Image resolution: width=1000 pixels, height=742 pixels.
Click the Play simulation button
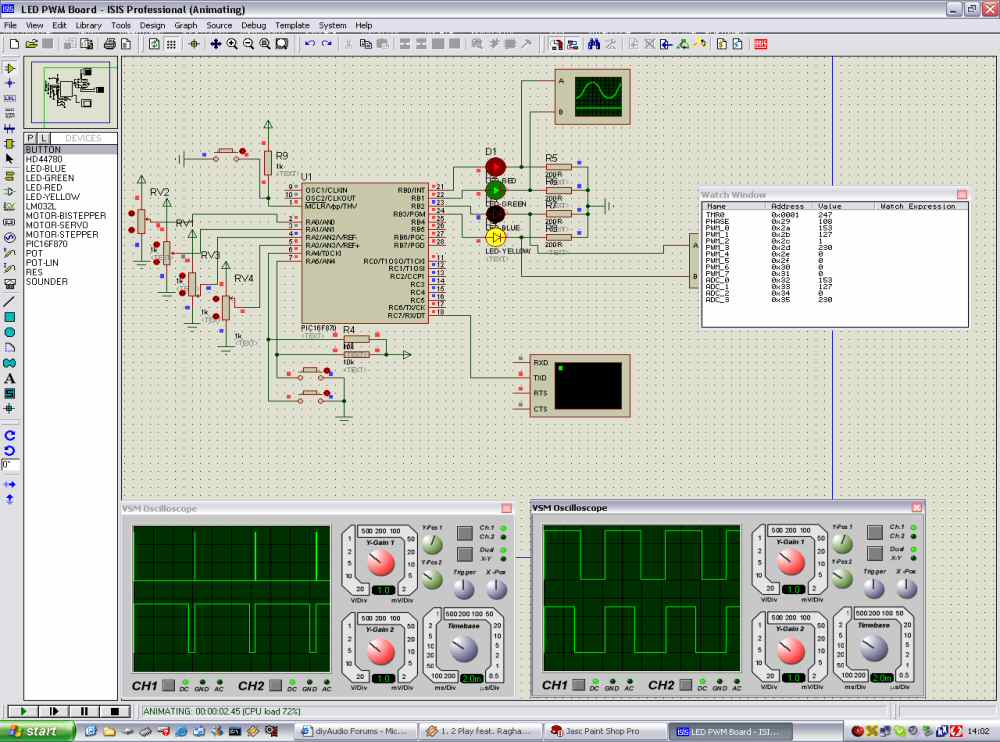[x=23, y=711]
